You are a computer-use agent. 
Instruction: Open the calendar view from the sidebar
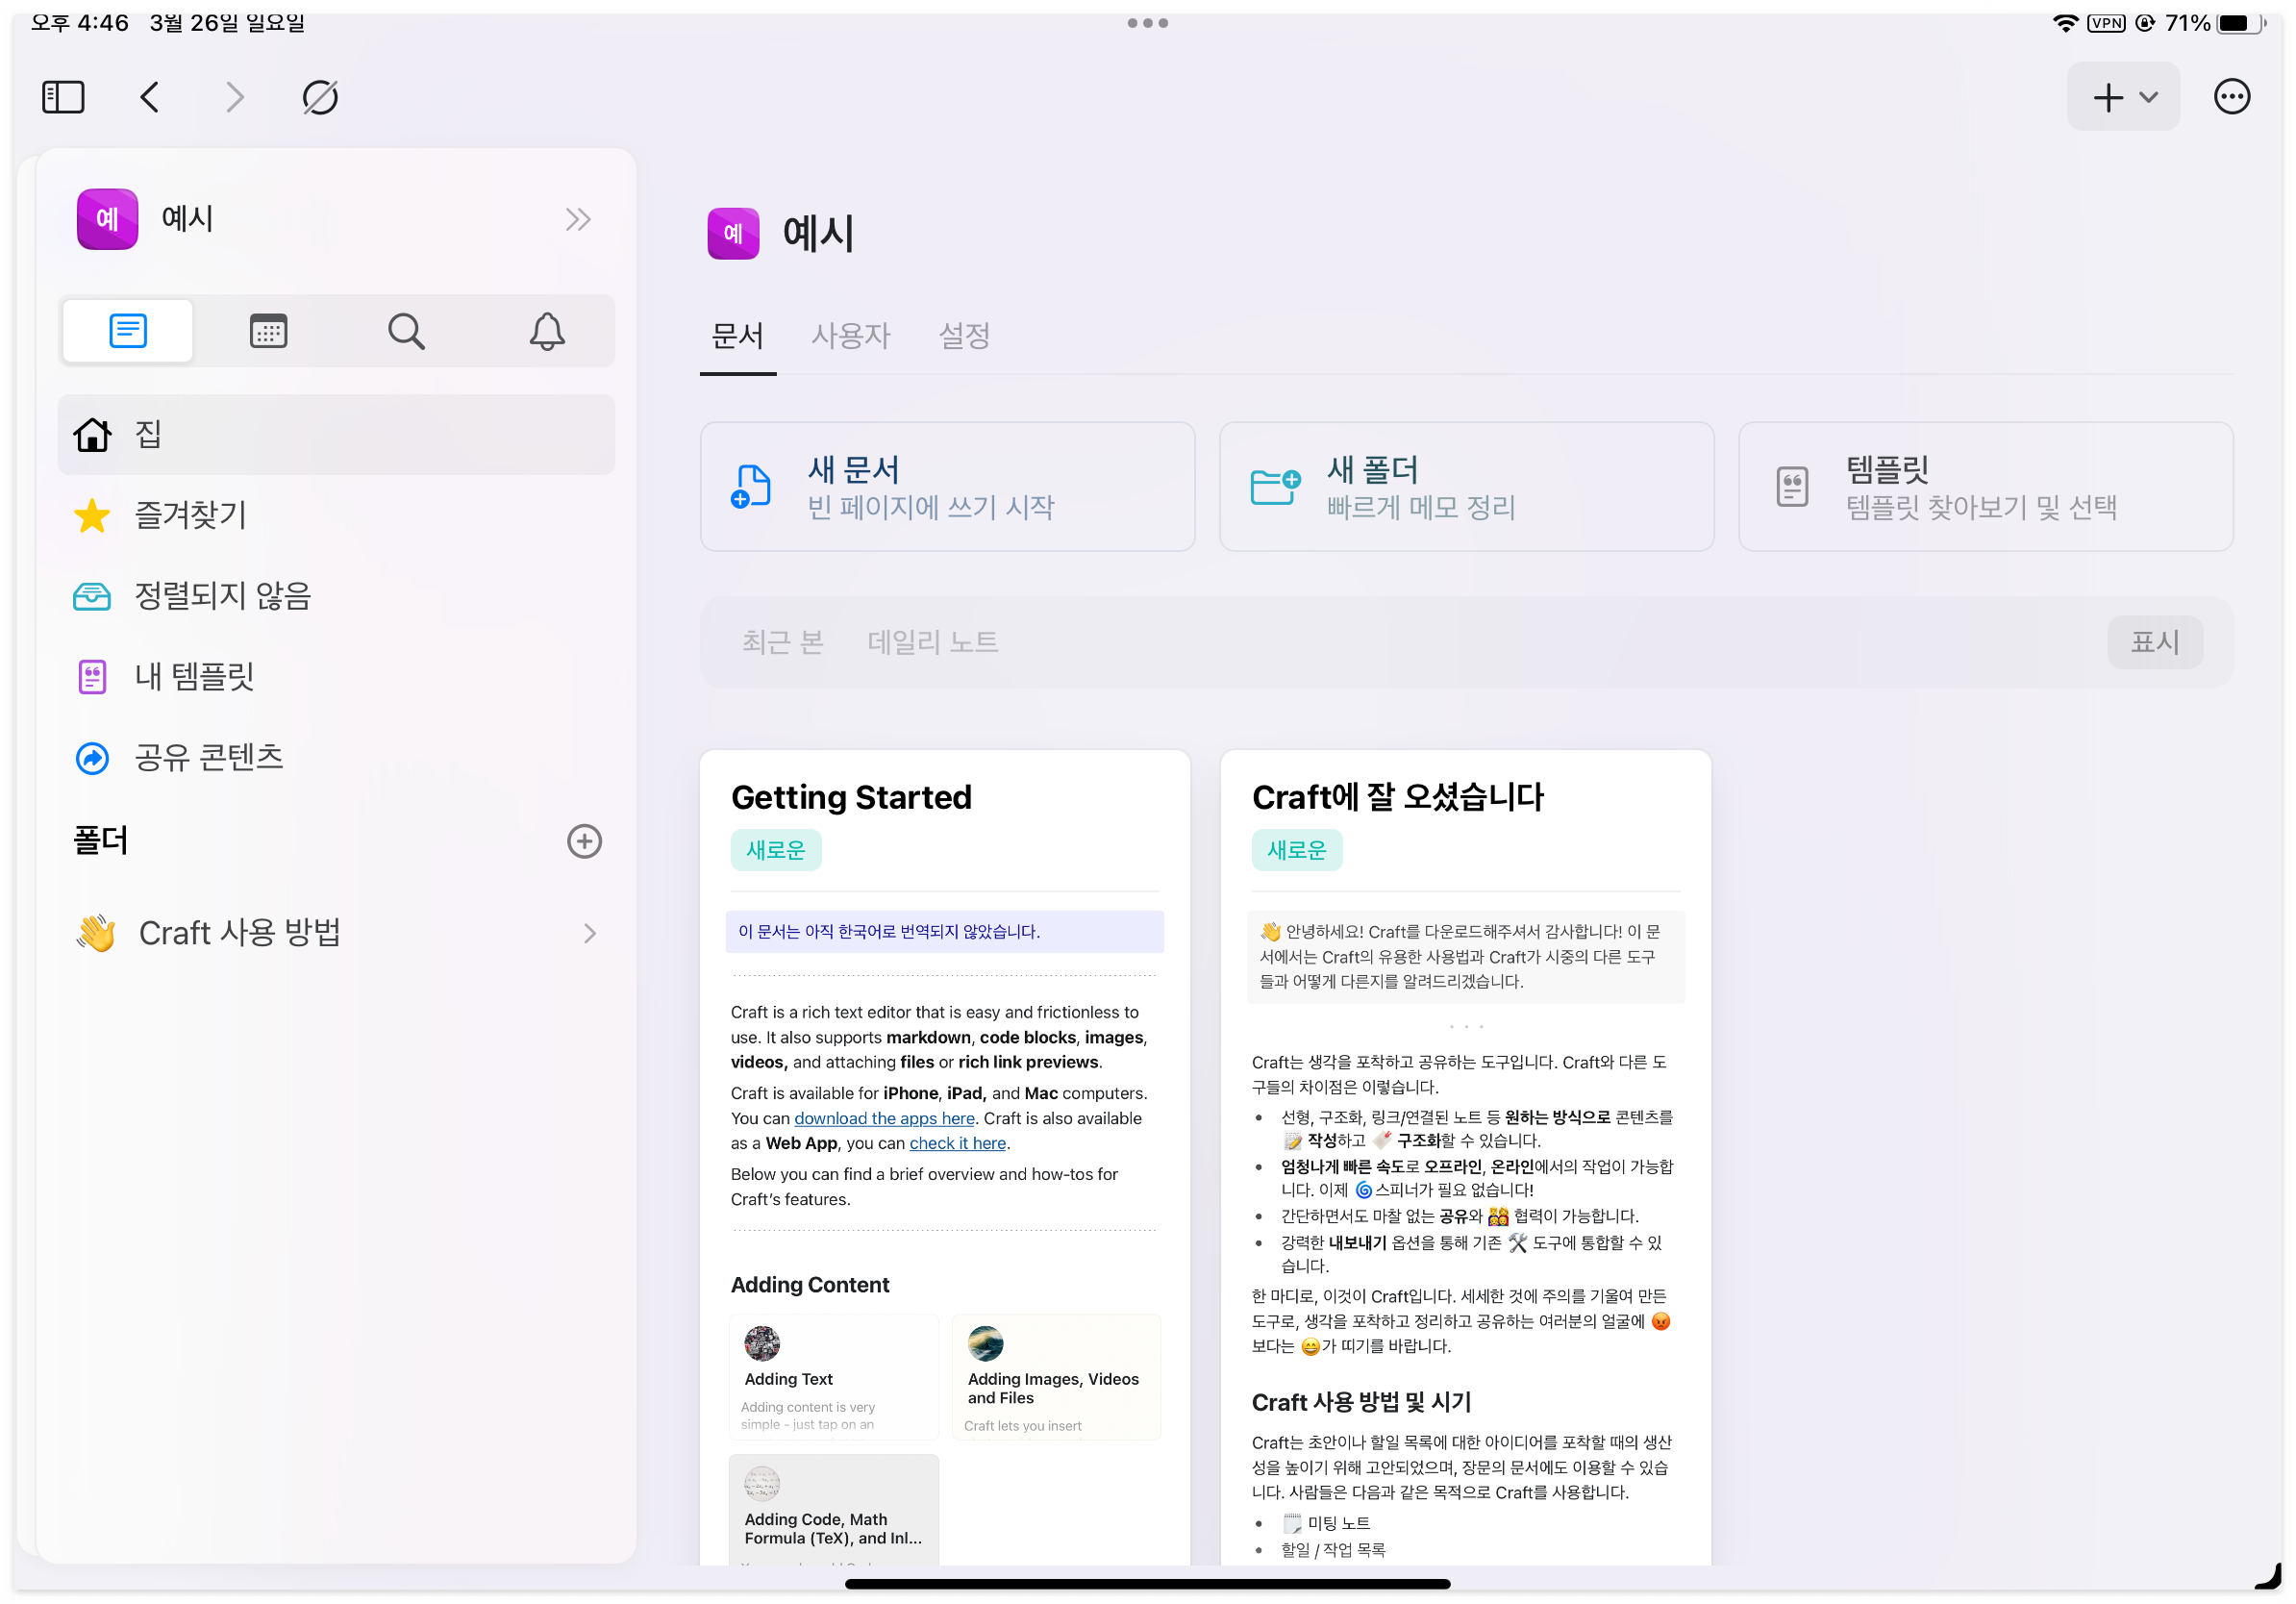pos(266,330)
